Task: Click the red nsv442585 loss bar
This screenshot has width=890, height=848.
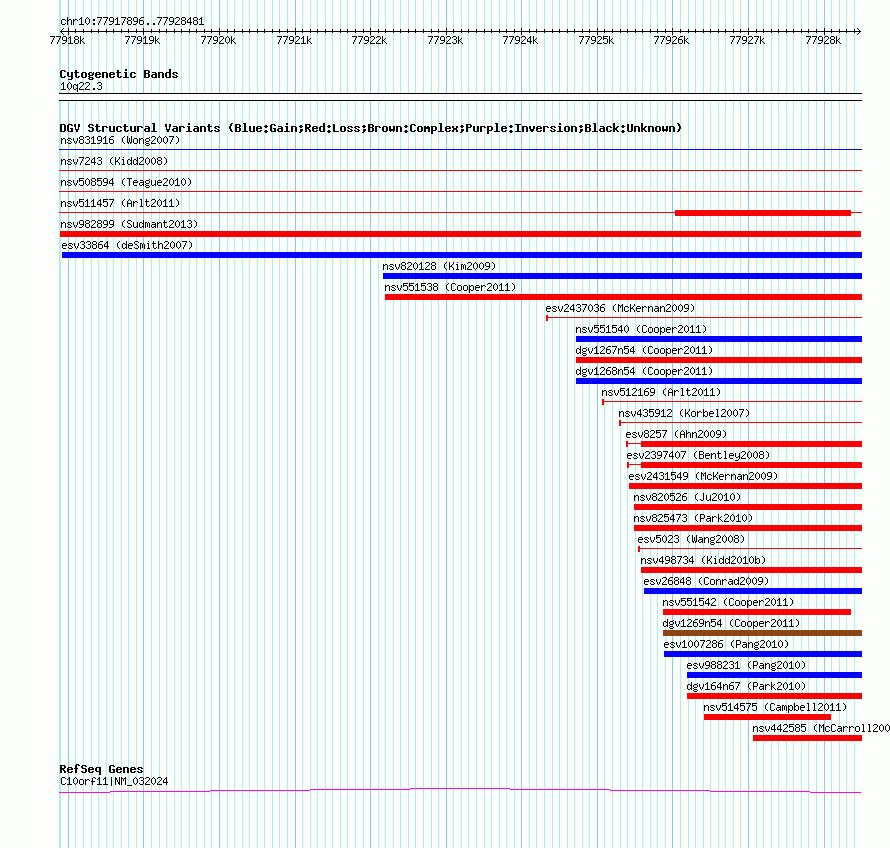Action: 807,738
